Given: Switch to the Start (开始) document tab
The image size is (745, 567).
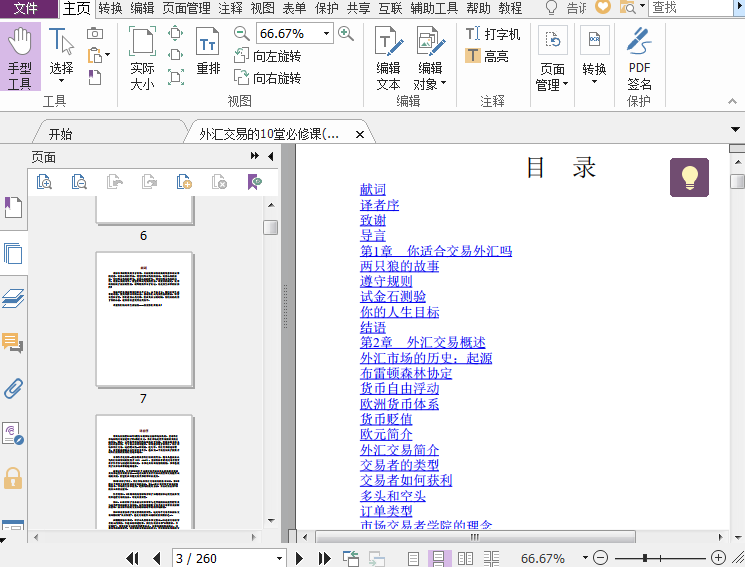Looking at the screenshot, I should click(x=109, y=133).
